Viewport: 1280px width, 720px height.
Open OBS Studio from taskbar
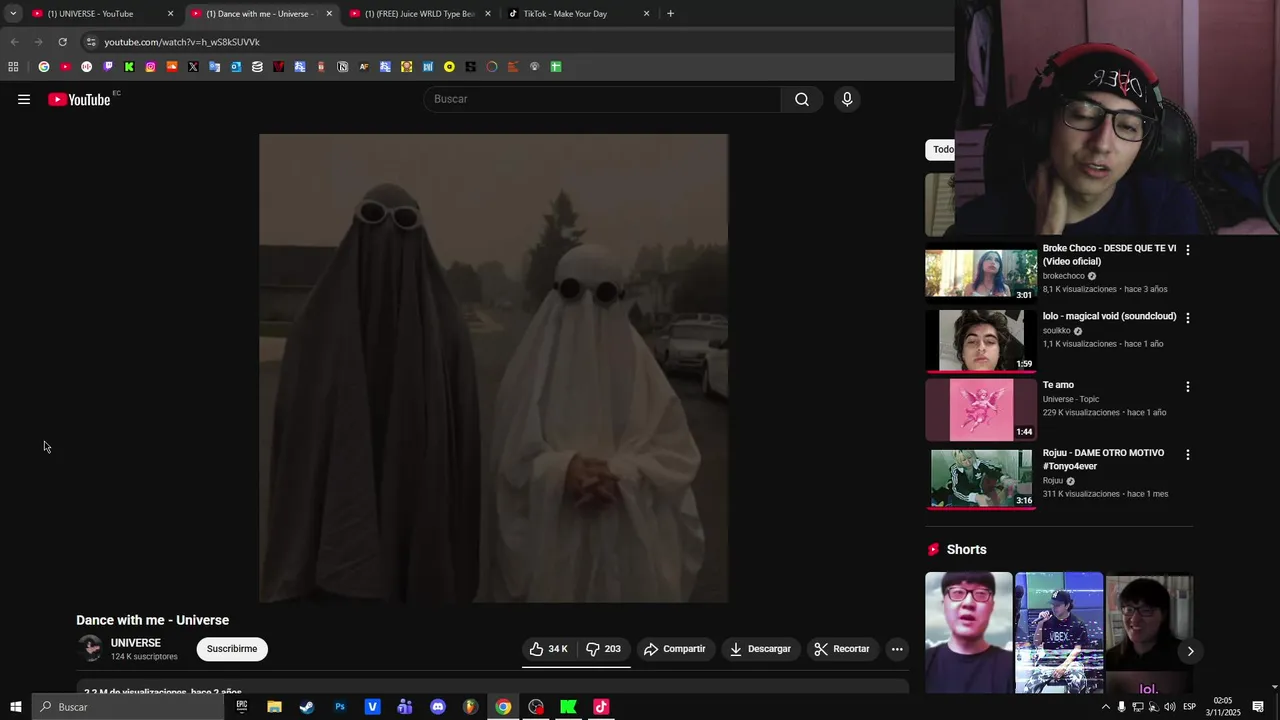coord(536,707)
